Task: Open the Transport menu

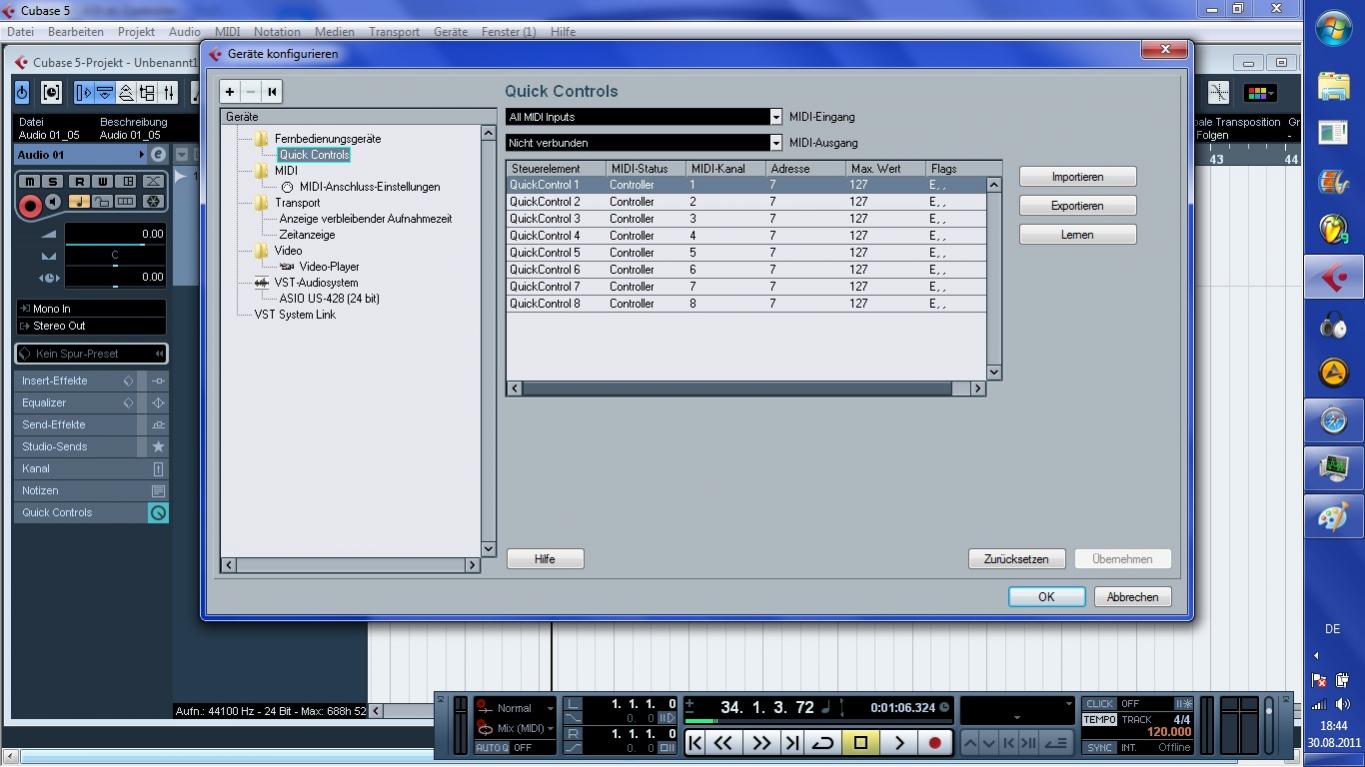Action: coord(394,32)
